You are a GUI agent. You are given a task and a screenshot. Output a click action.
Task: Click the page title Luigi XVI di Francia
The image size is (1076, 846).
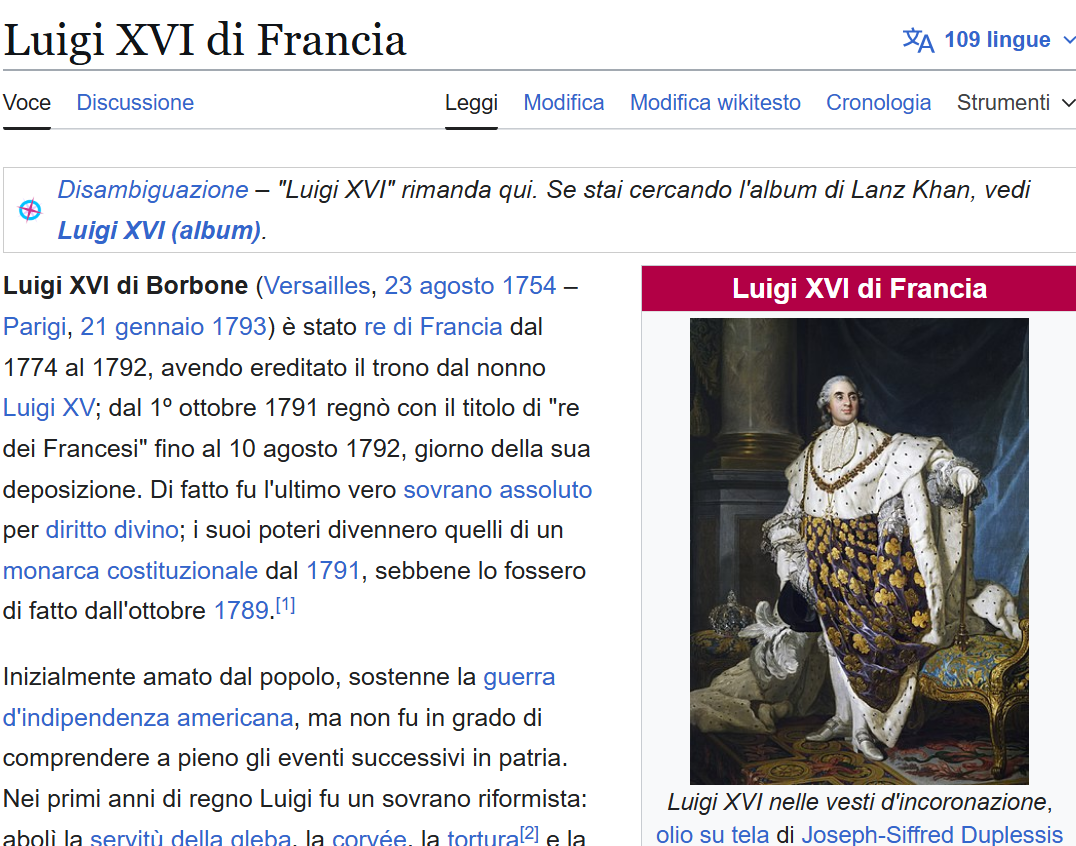pyautogui.click(x=204, y=40)
